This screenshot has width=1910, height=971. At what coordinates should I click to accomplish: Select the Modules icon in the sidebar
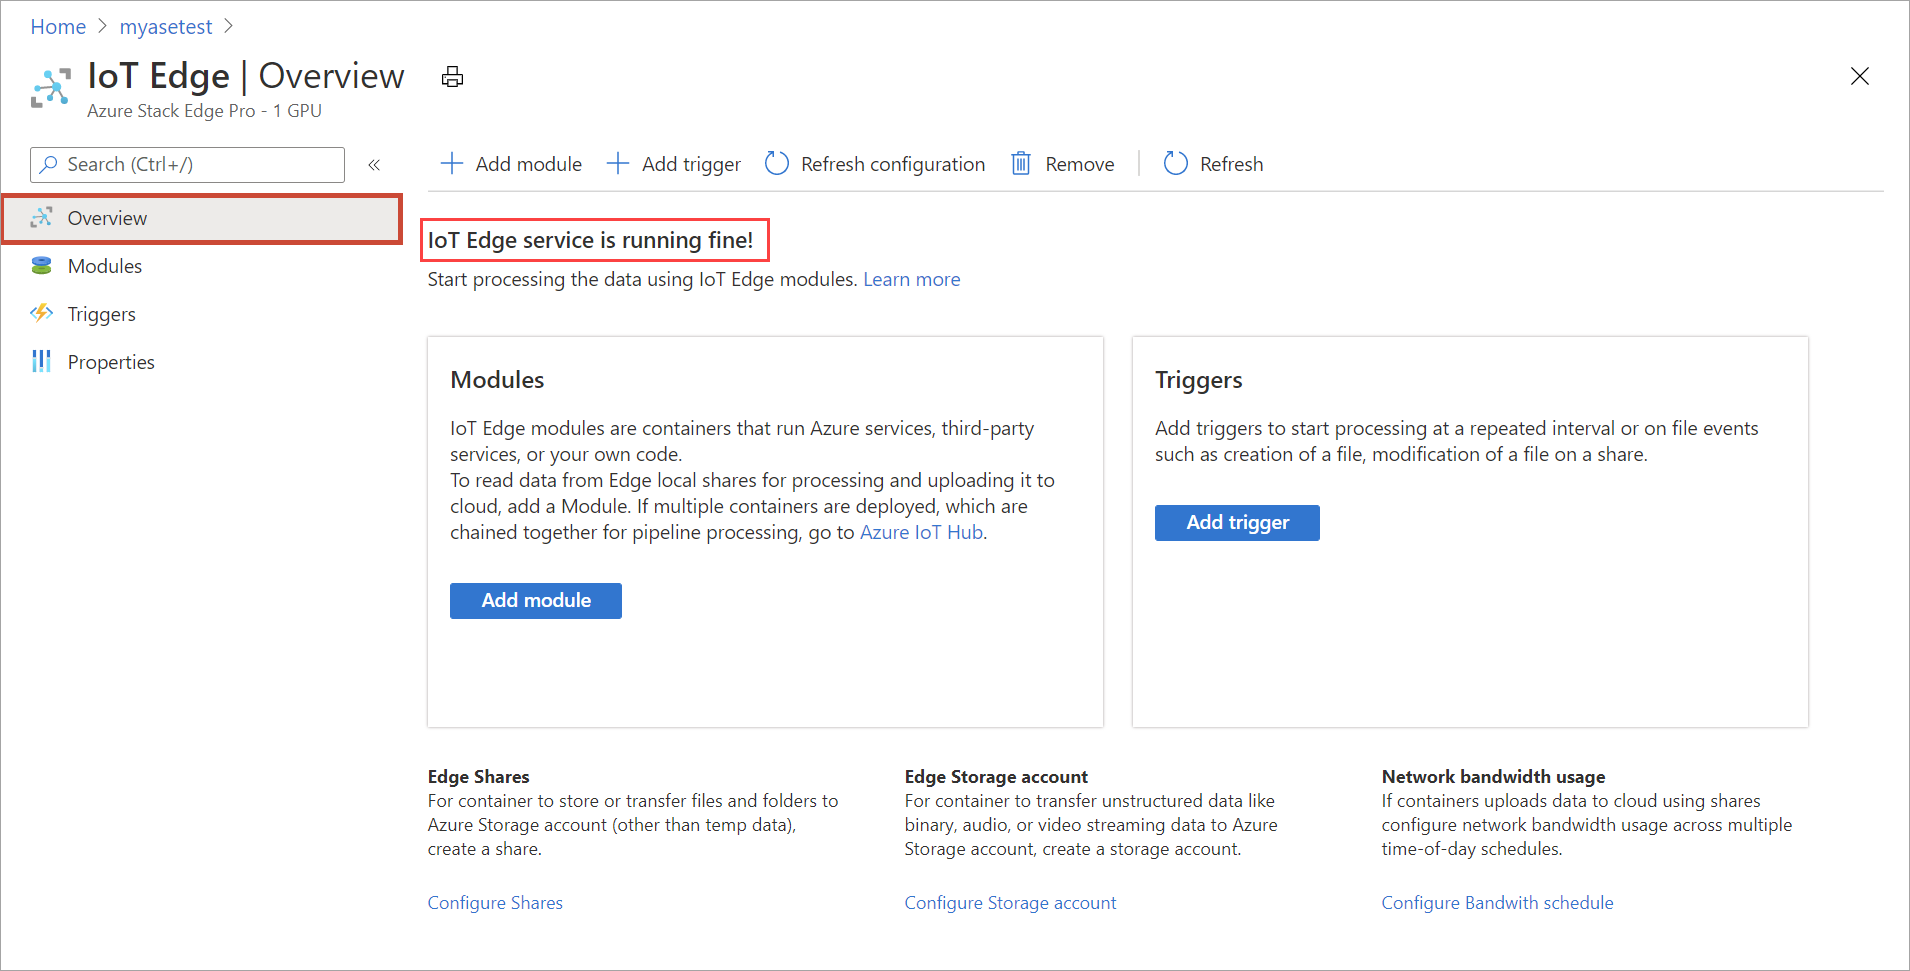tap(41, 265)
